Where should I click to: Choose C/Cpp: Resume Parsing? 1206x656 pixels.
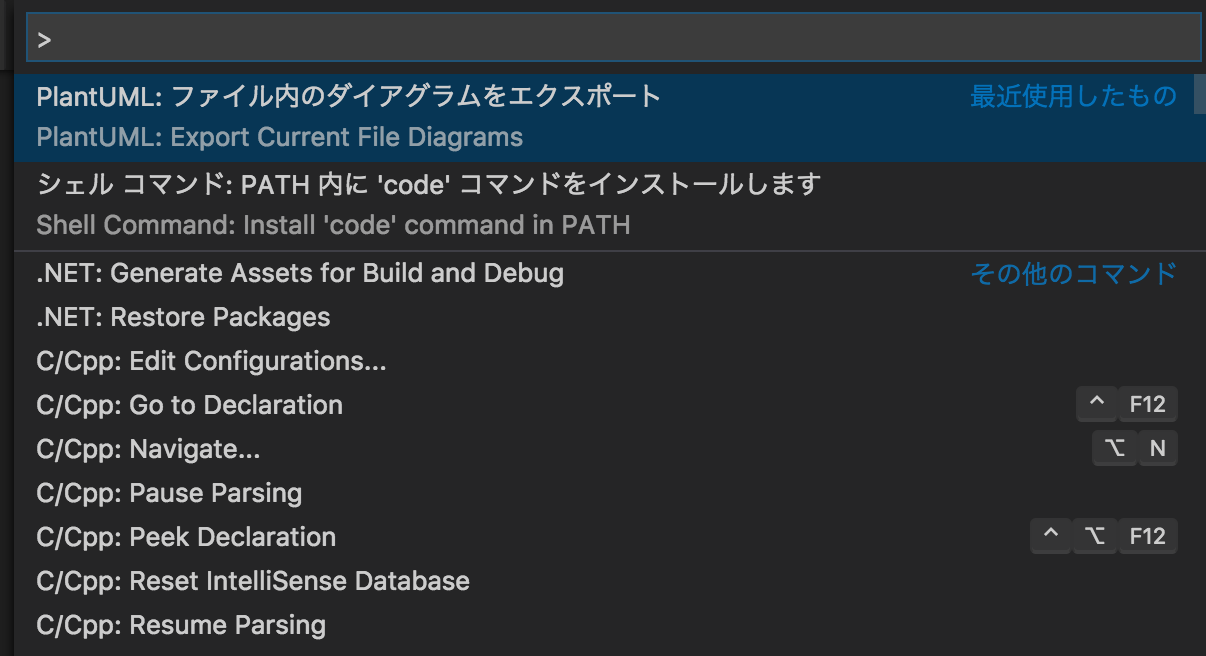click(603, 625)
